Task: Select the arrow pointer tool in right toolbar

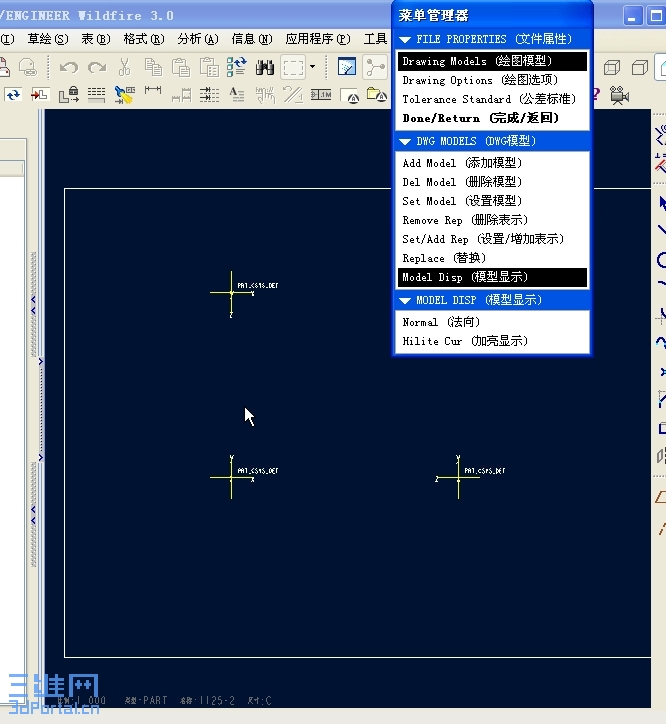Action: click(662, 203)
